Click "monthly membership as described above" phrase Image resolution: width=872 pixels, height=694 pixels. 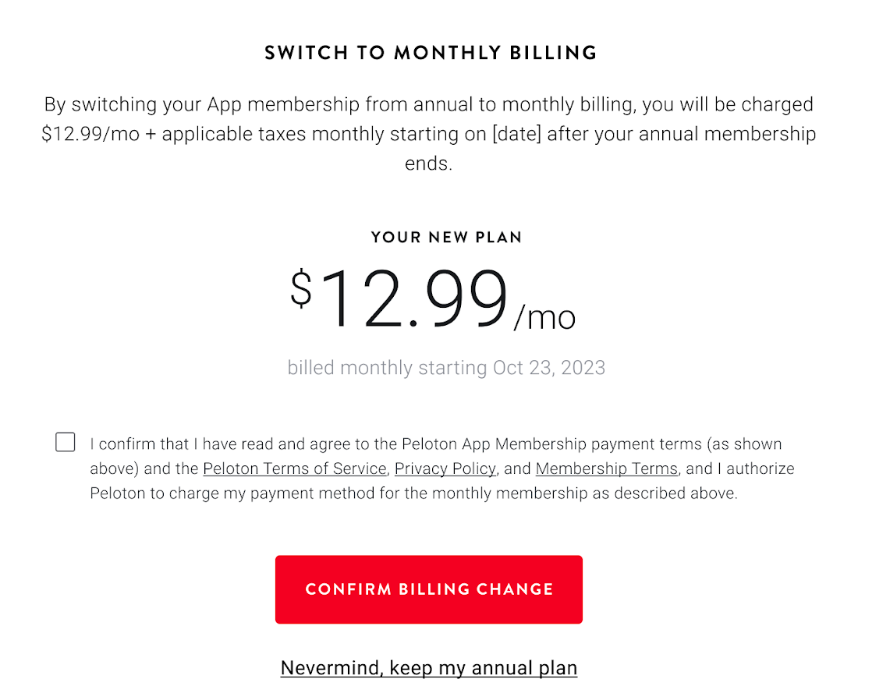coord(612,493)
